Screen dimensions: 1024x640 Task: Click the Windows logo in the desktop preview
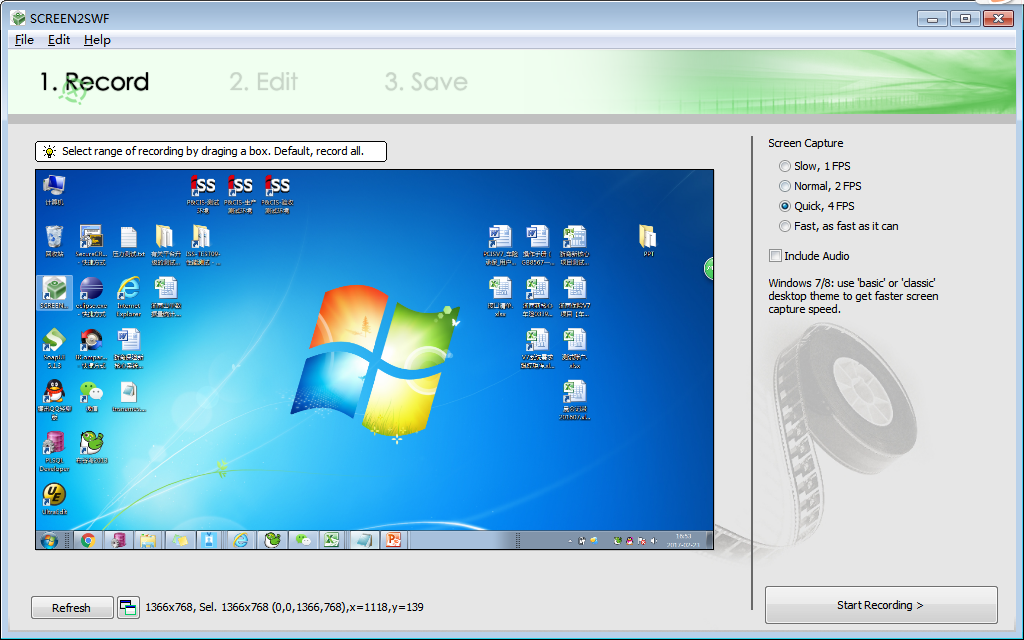(x=375, y=360)
